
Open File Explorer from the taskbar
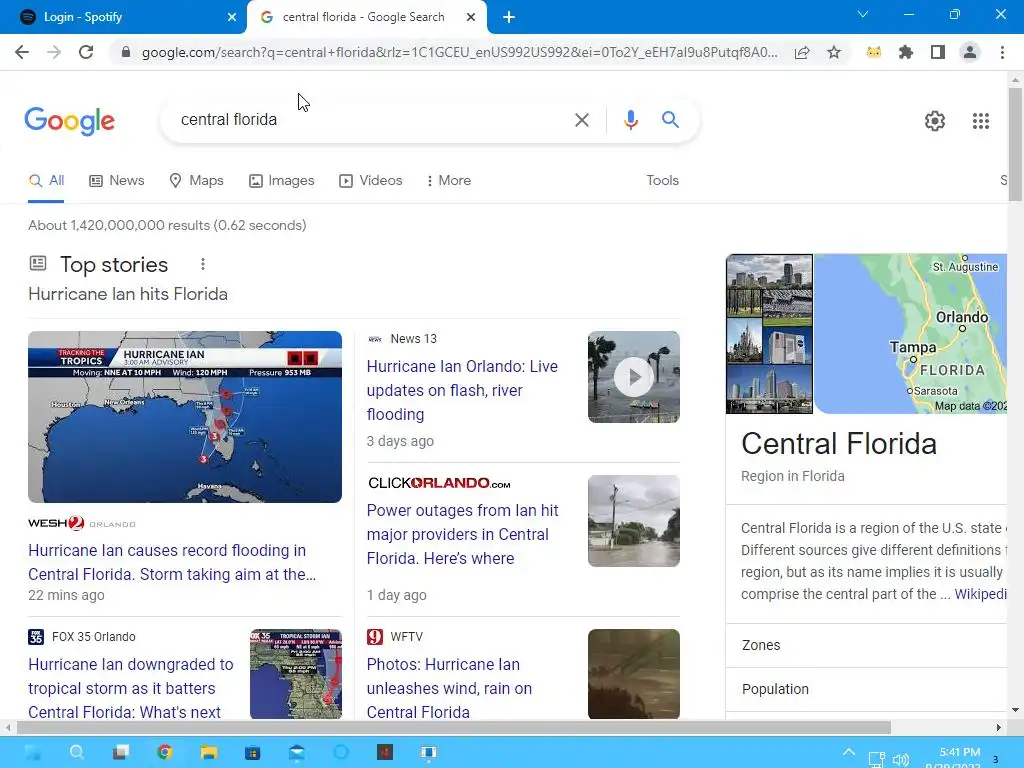click(209, 752)
